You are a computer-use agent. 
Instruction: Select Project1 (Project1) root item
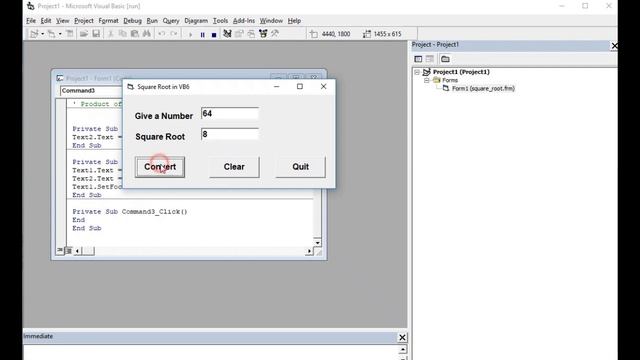[461, 72]
